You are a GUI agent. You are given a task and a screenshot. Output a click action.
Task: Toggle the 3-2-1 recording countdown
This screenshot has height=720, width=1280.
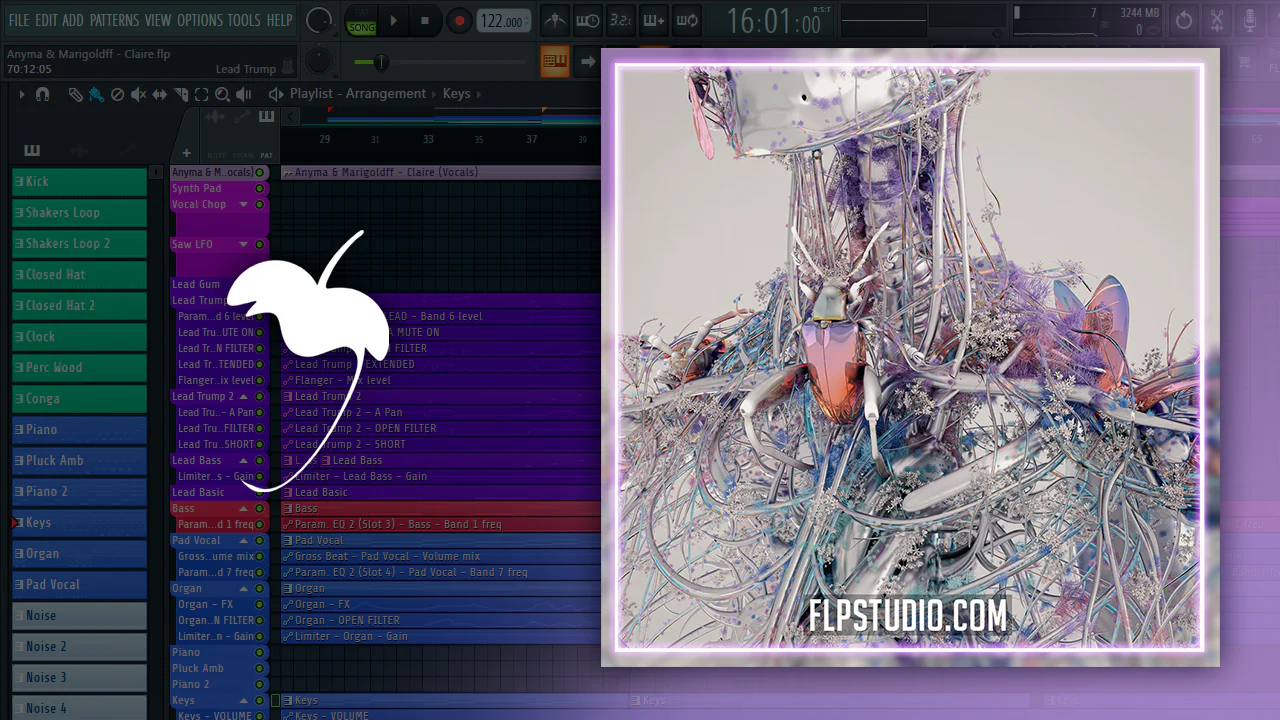620,20
